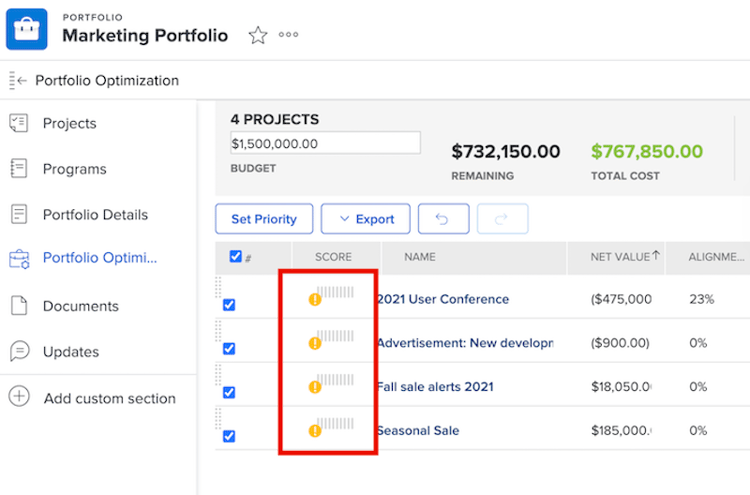The width and height of the screenshot is (750, 495).
Task: Click warning icon for Seasonal Sale score
Action: click(315, 431)
